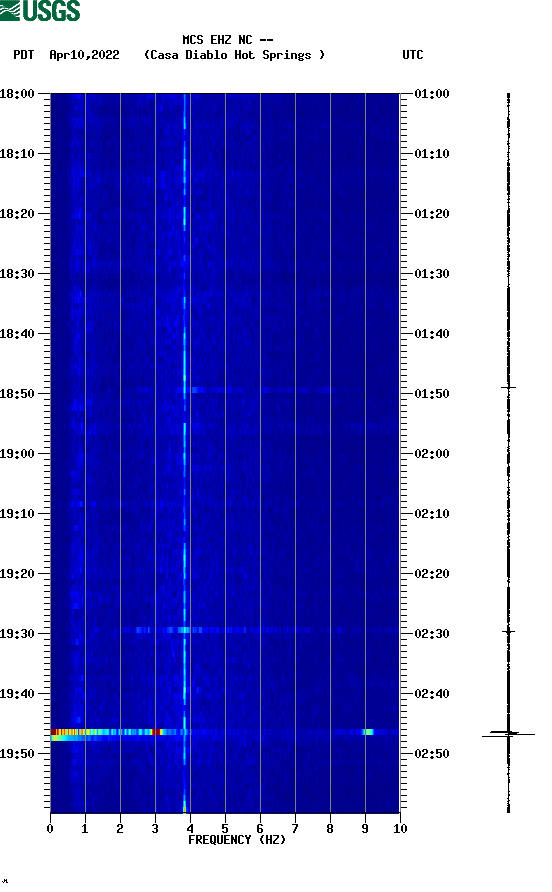Click the 02:30 UTC time label
The height and width of the screenshot is (892, 552).
(x=432, y=634)
